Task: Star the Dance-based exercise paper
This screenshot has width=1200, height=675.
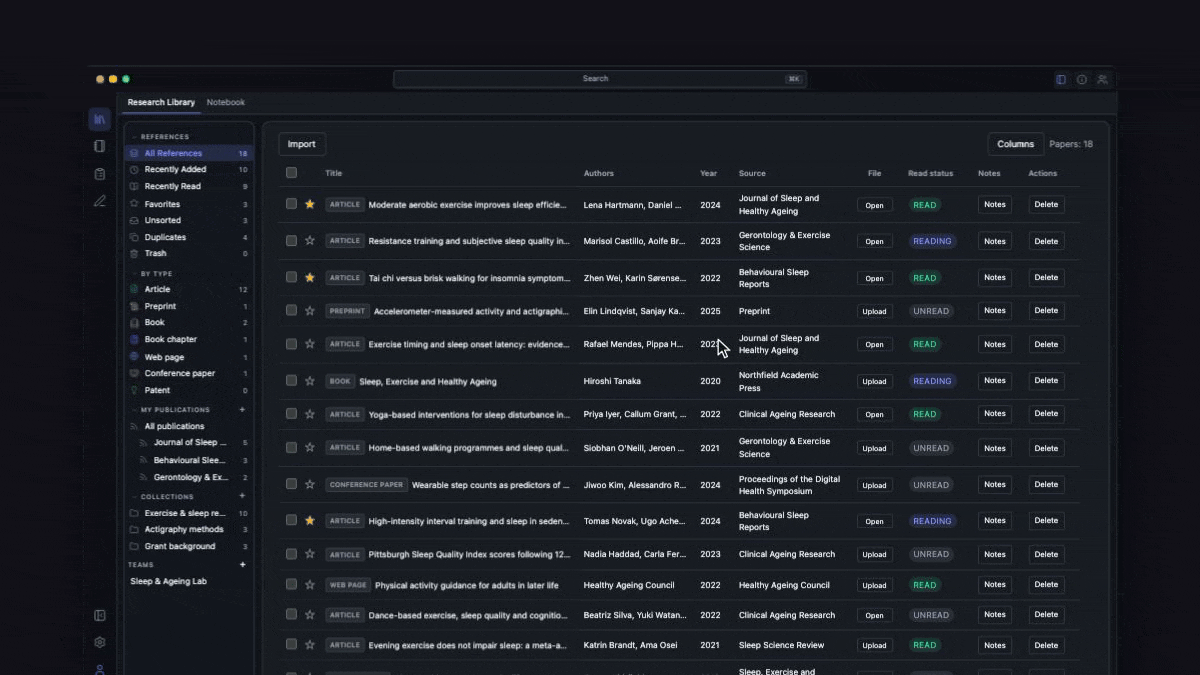Action: pos(310,615)
